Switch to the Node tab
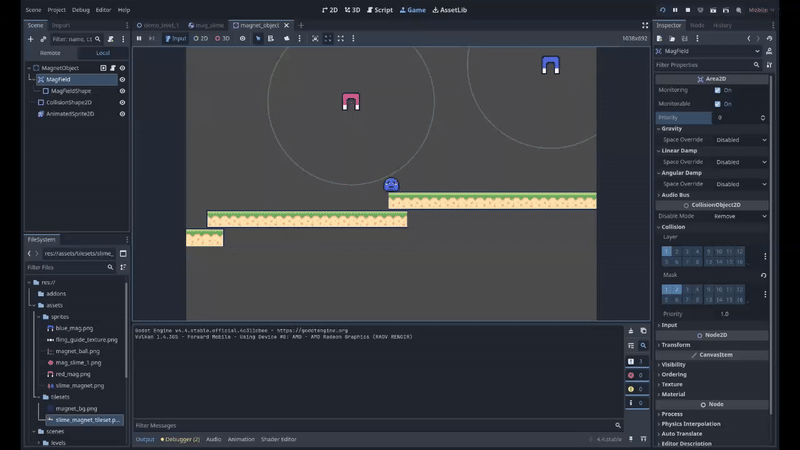The image size is (800, 450). (x=696, y=25)
